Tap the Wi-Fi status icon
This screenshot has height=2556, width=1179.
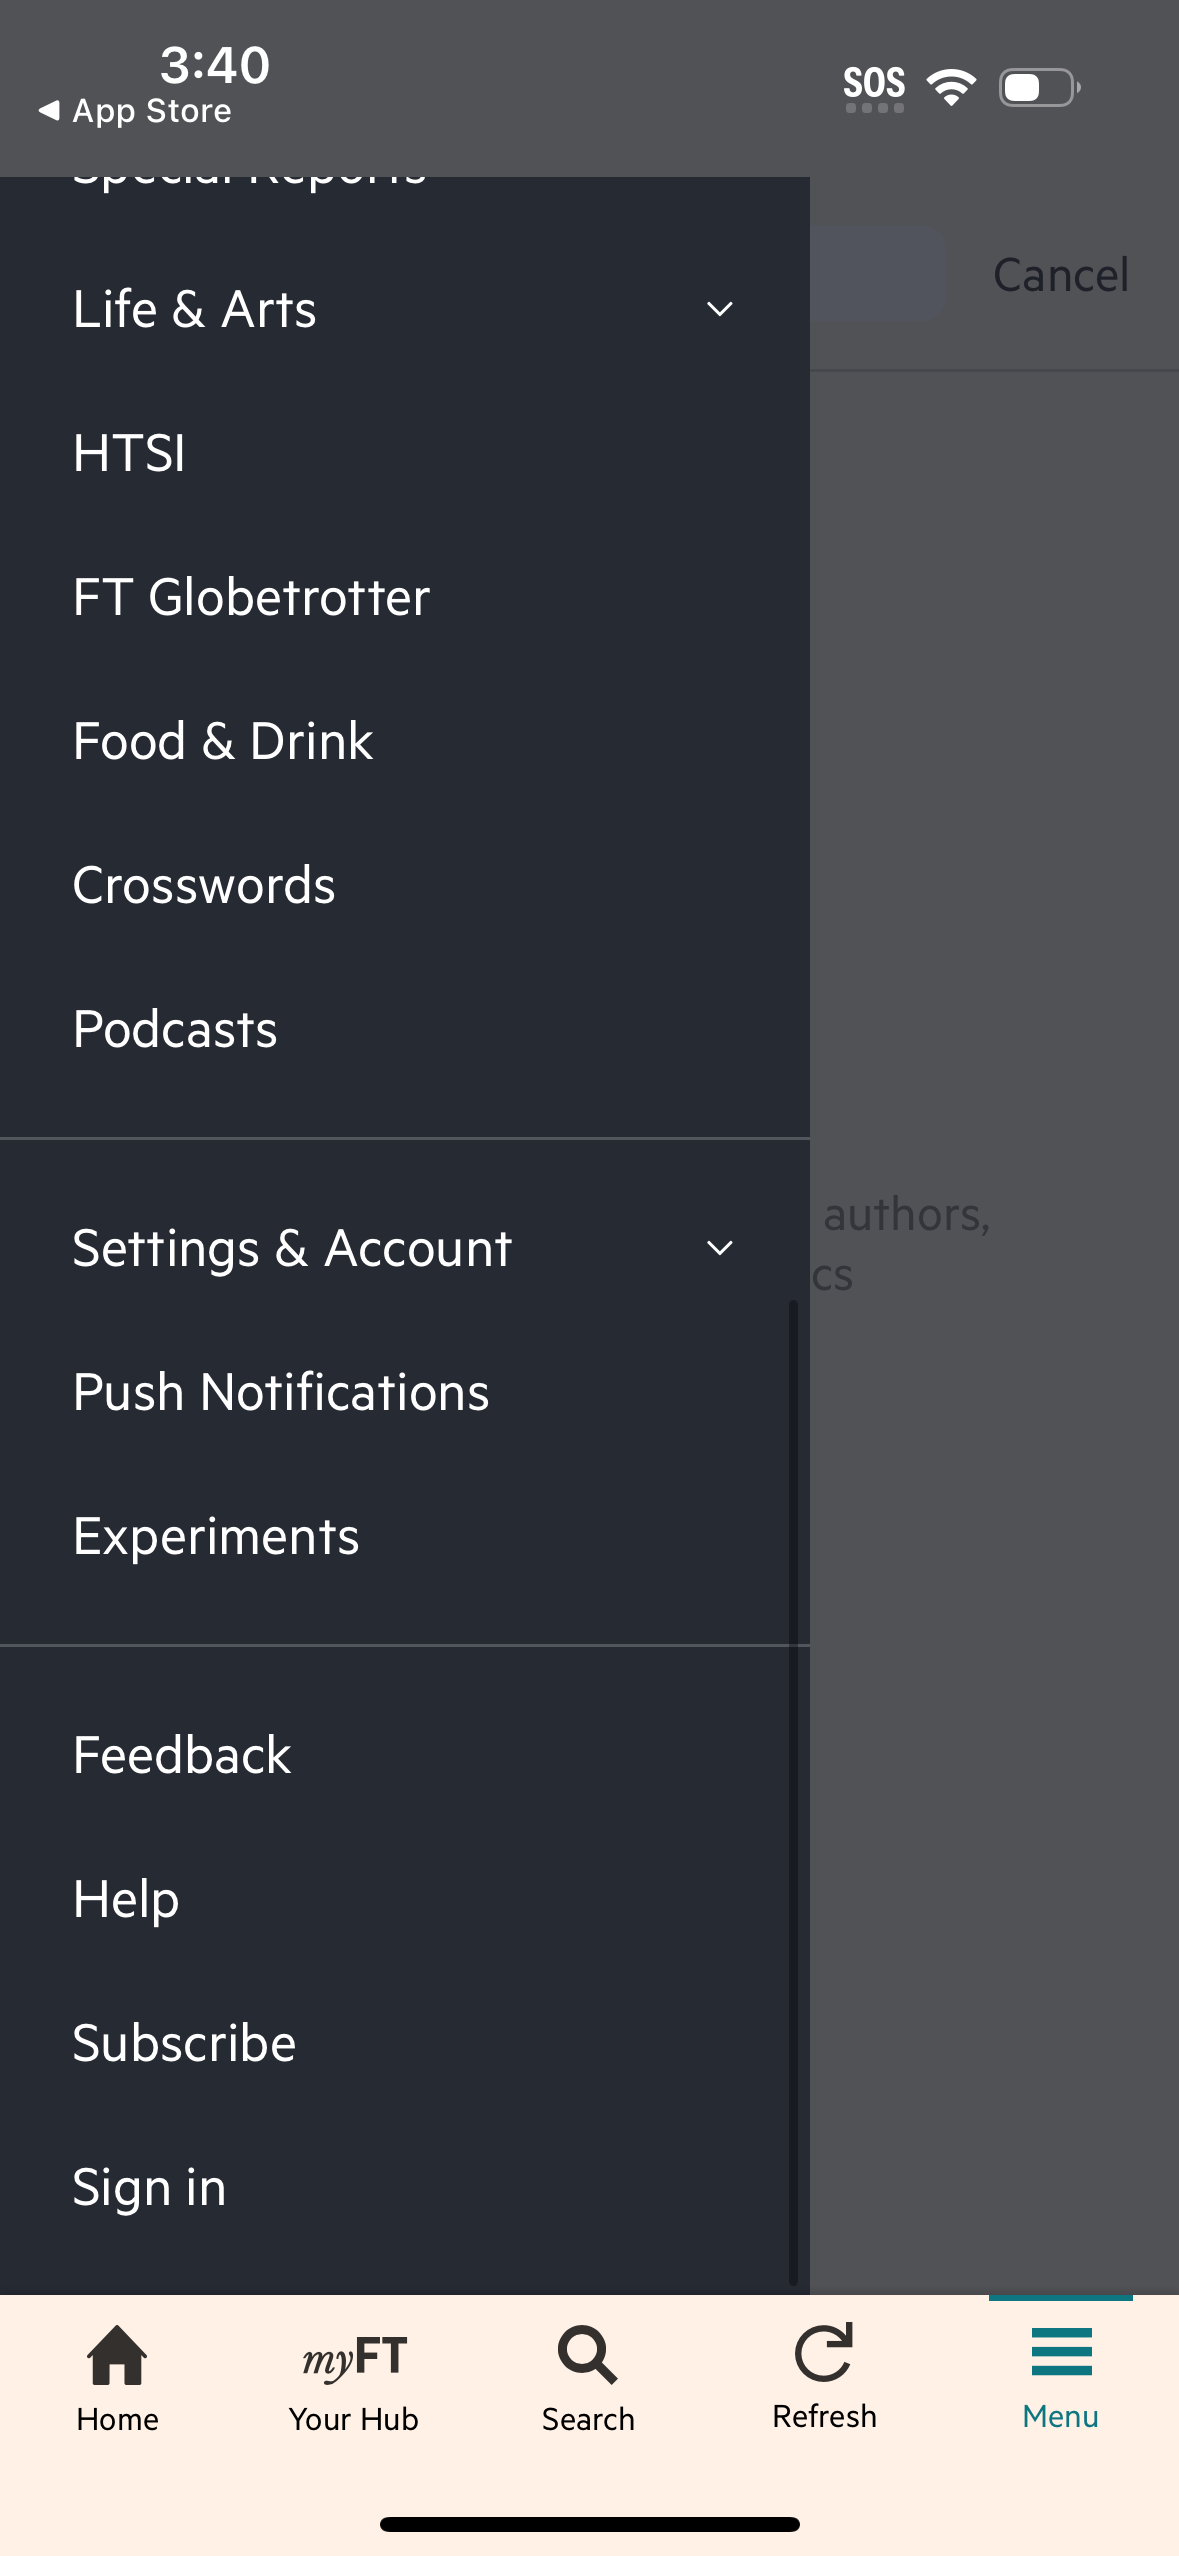click(x=951, y=87)
